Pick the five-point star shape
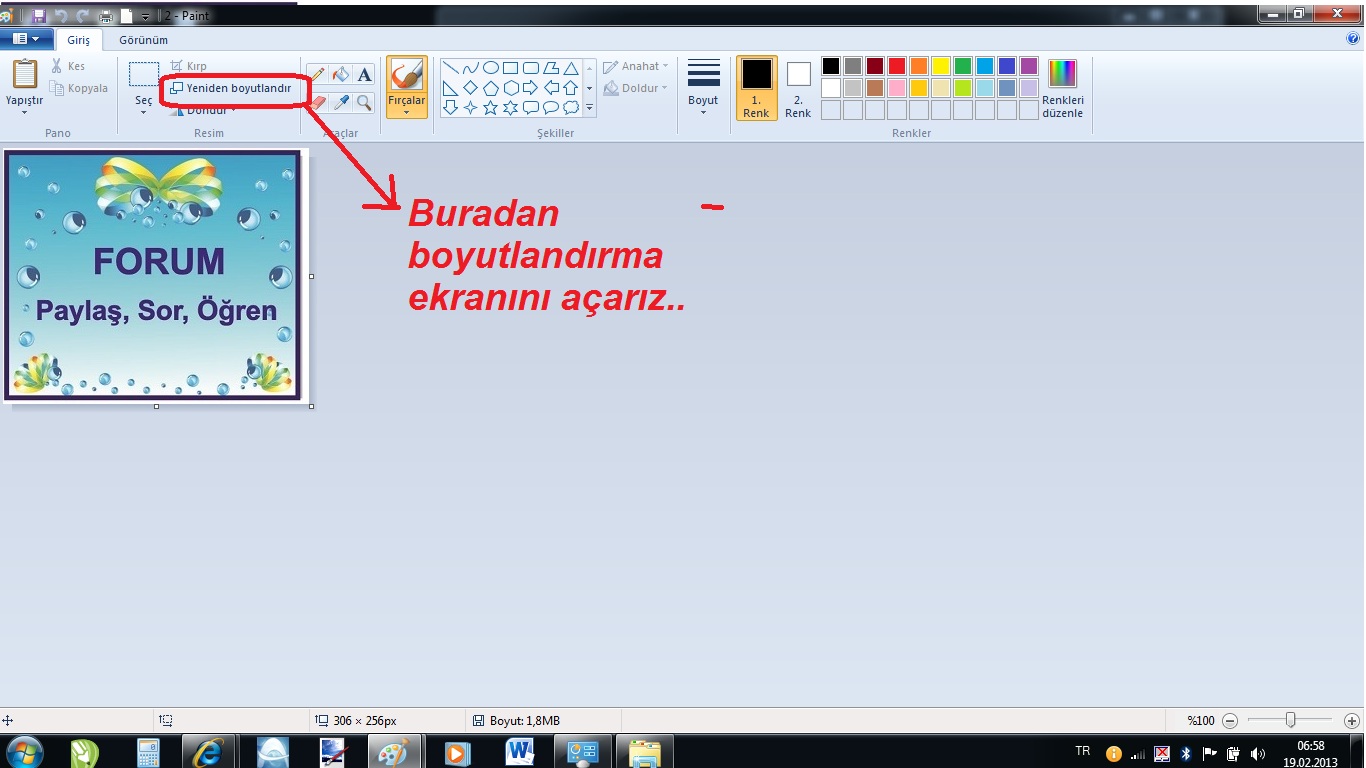The width and height of the screenshot is (1366, 768). pyautogui.click(x=490, y=107)
